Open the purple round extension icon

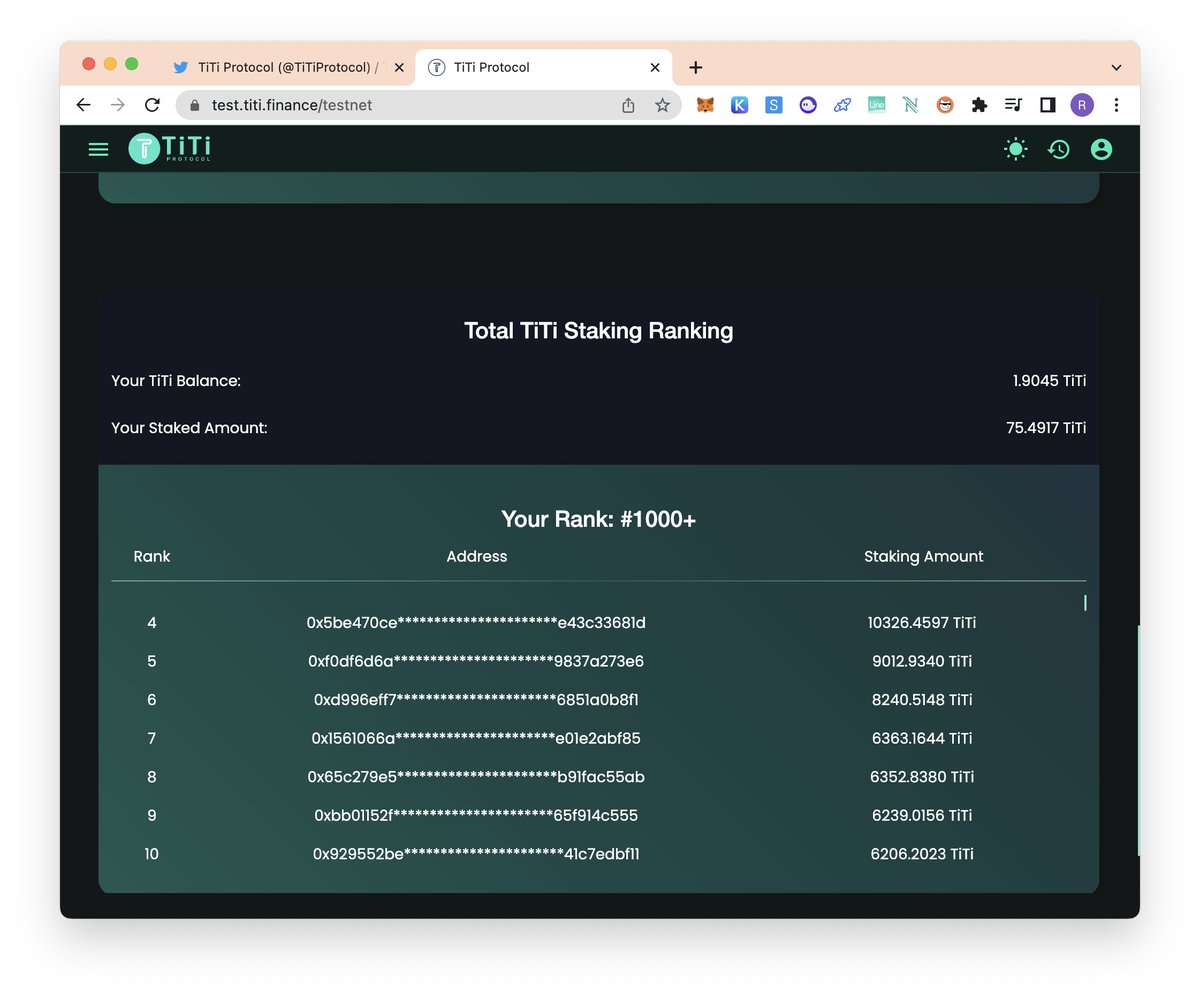808,105
